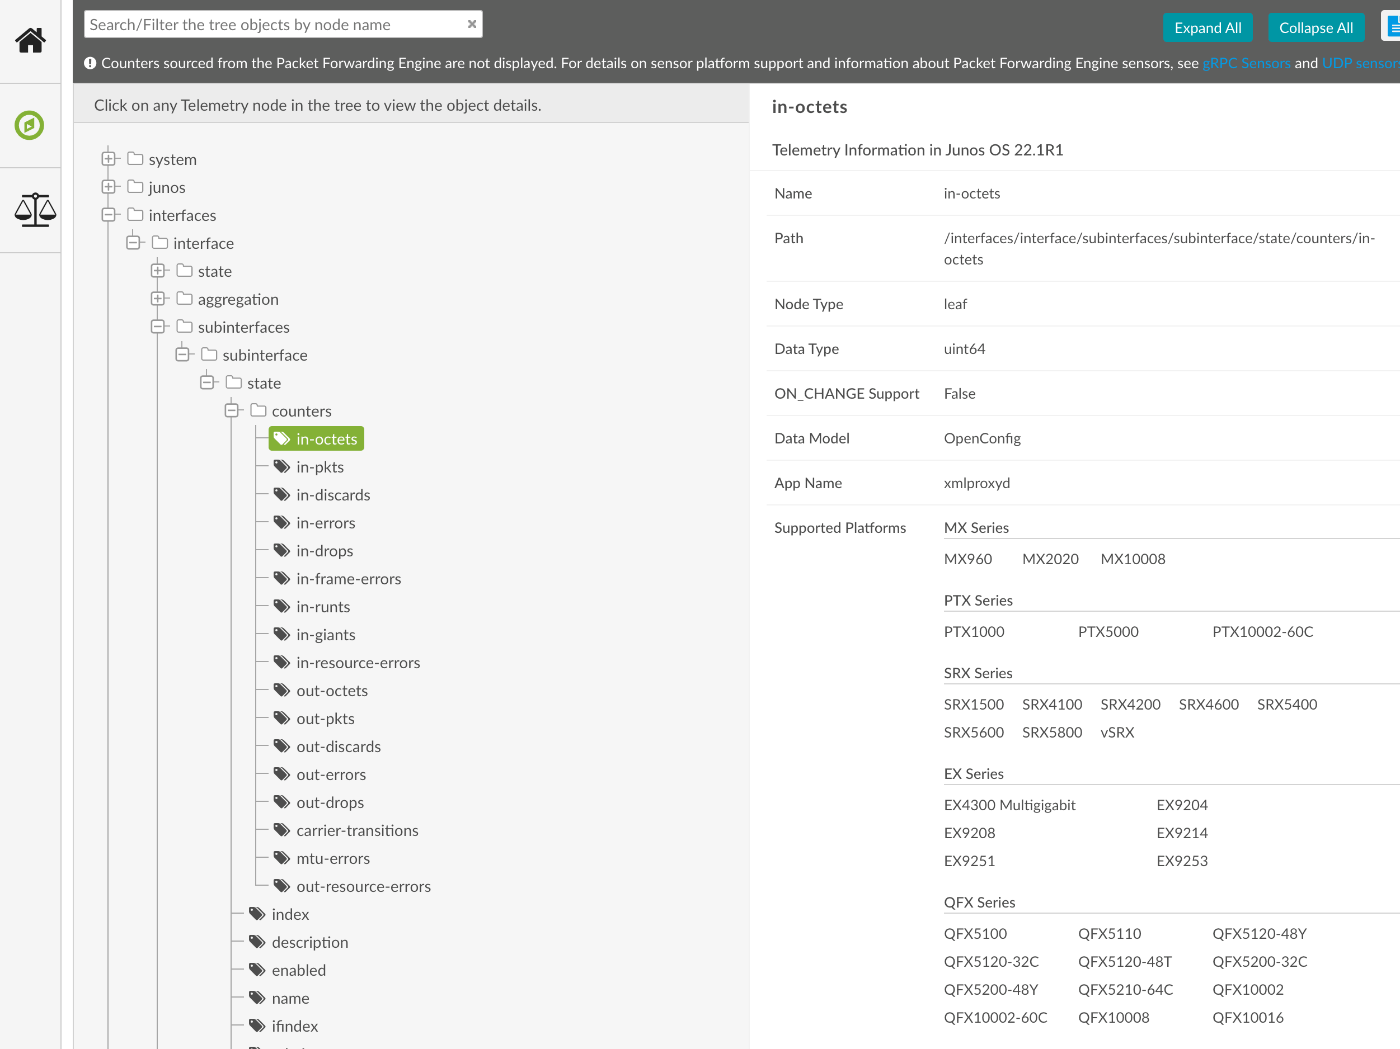Click the tag icon next to in-drops
Screen dimensions: 1400x1049
click(x=282, y=551)
